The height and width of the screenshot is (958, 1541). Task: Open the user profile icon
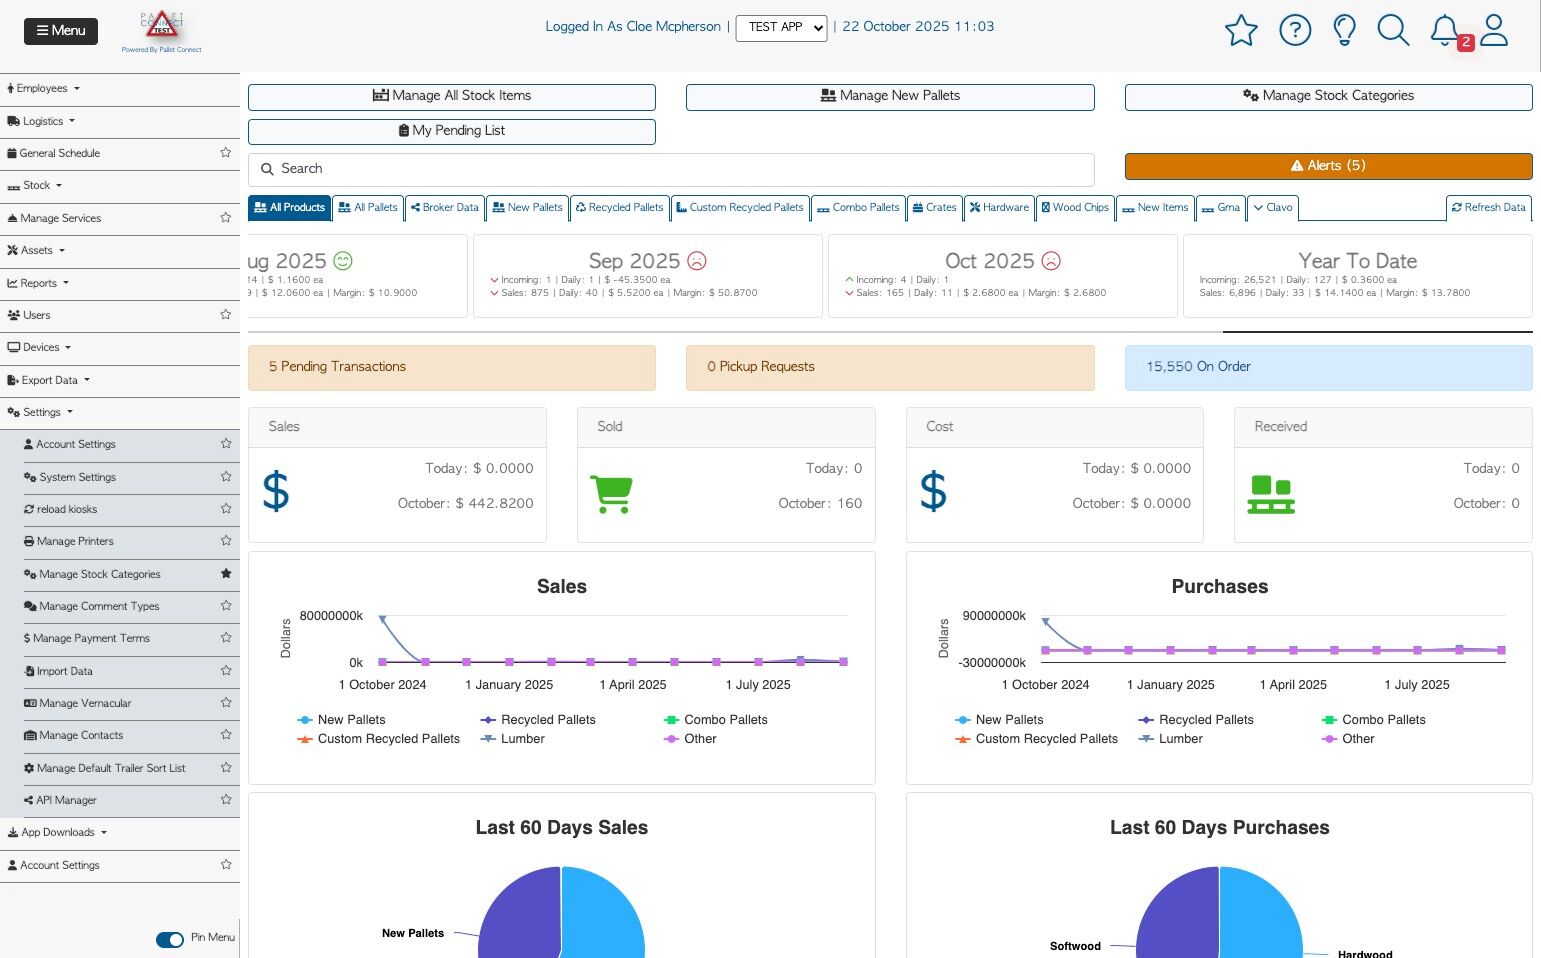pos(1494,30)
